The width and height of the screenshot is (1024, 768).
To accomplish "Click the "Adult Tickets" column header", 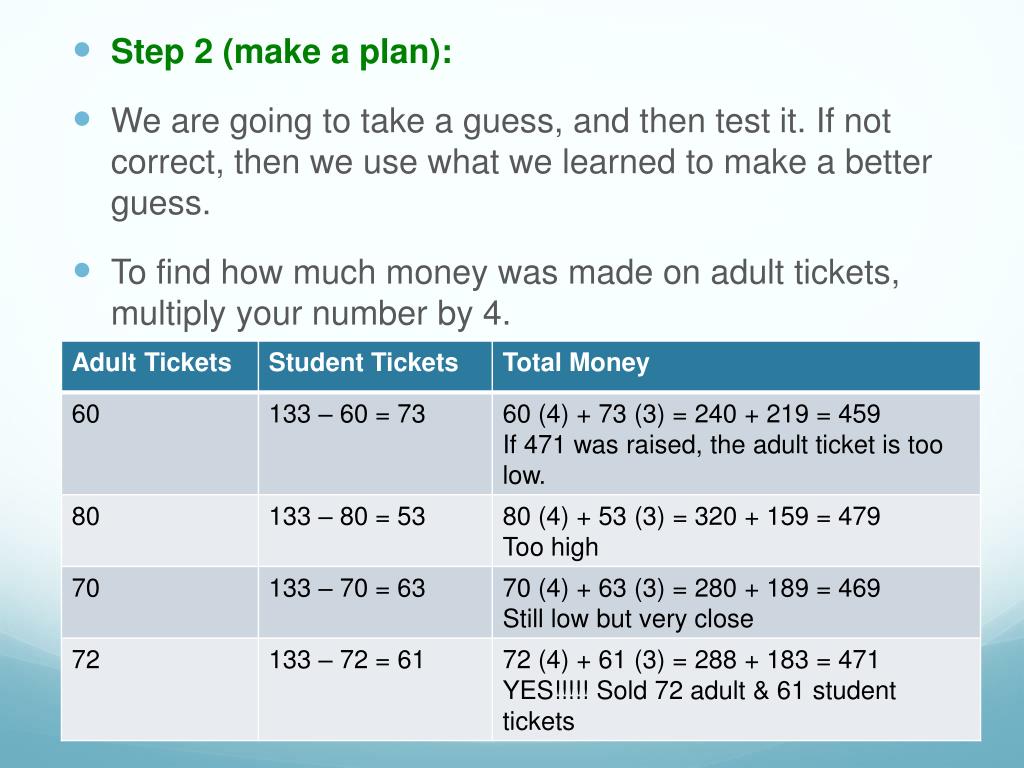I will pyautogui.click(x=151, y=363).
